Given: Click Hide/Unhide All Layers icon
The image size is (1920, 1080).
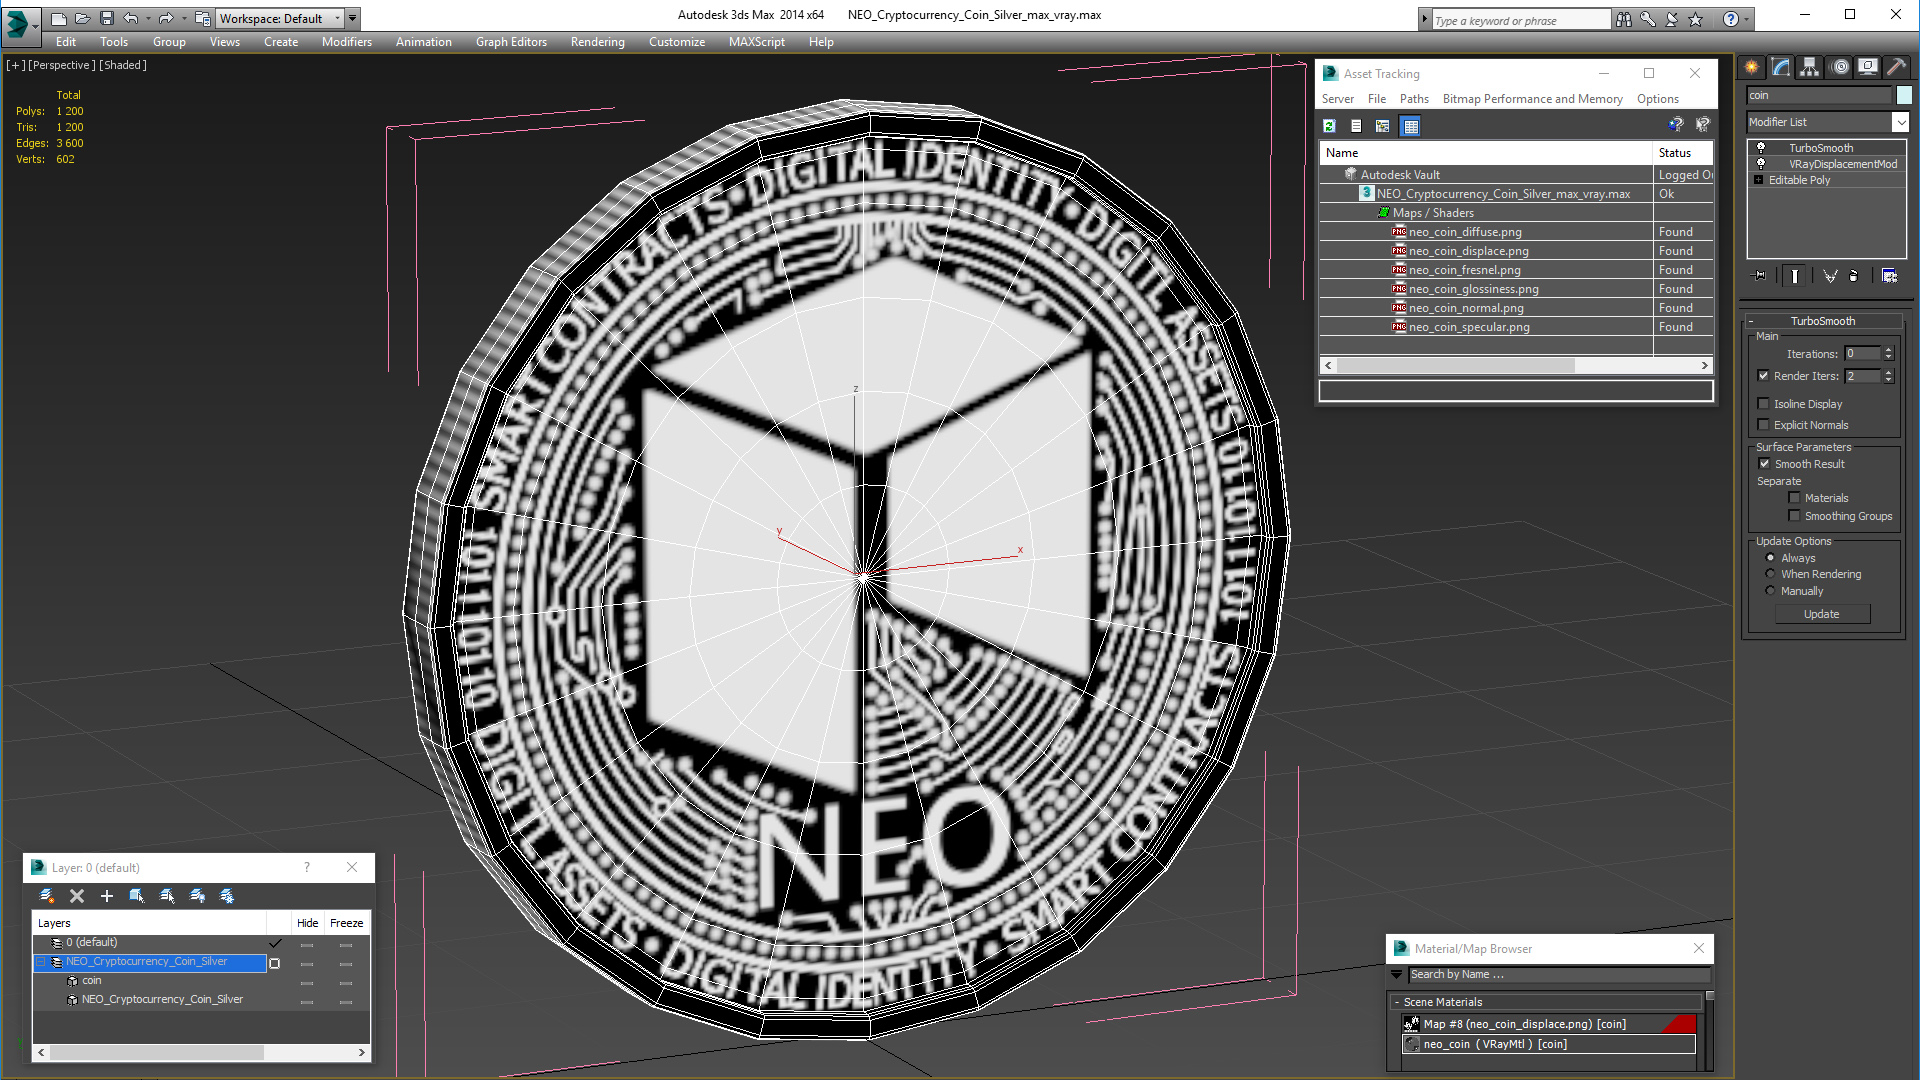Looking at the screenshot, I should tap(197, 896).
